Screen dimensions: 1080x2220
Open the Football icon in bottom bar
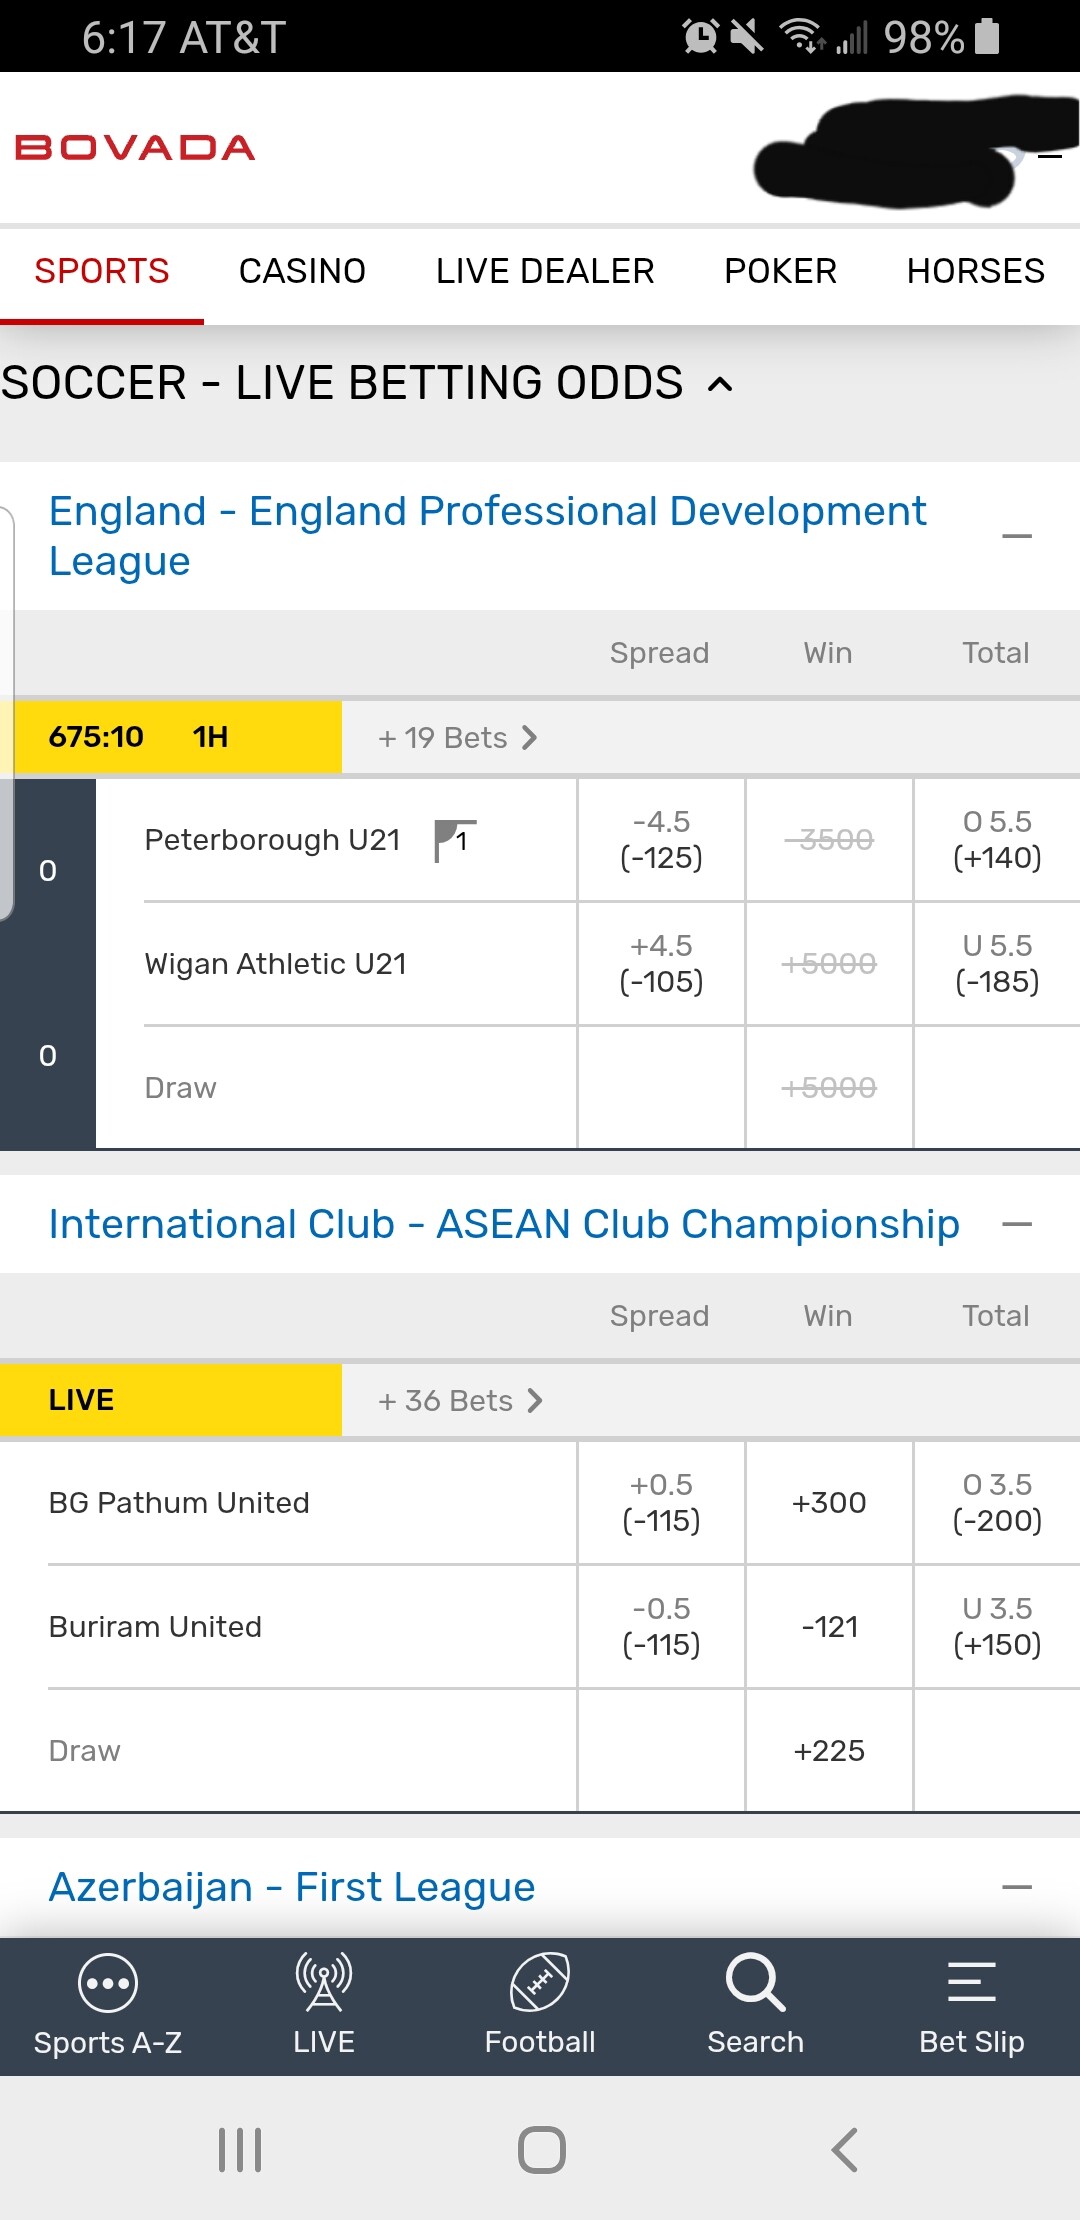pos(540,1982)
